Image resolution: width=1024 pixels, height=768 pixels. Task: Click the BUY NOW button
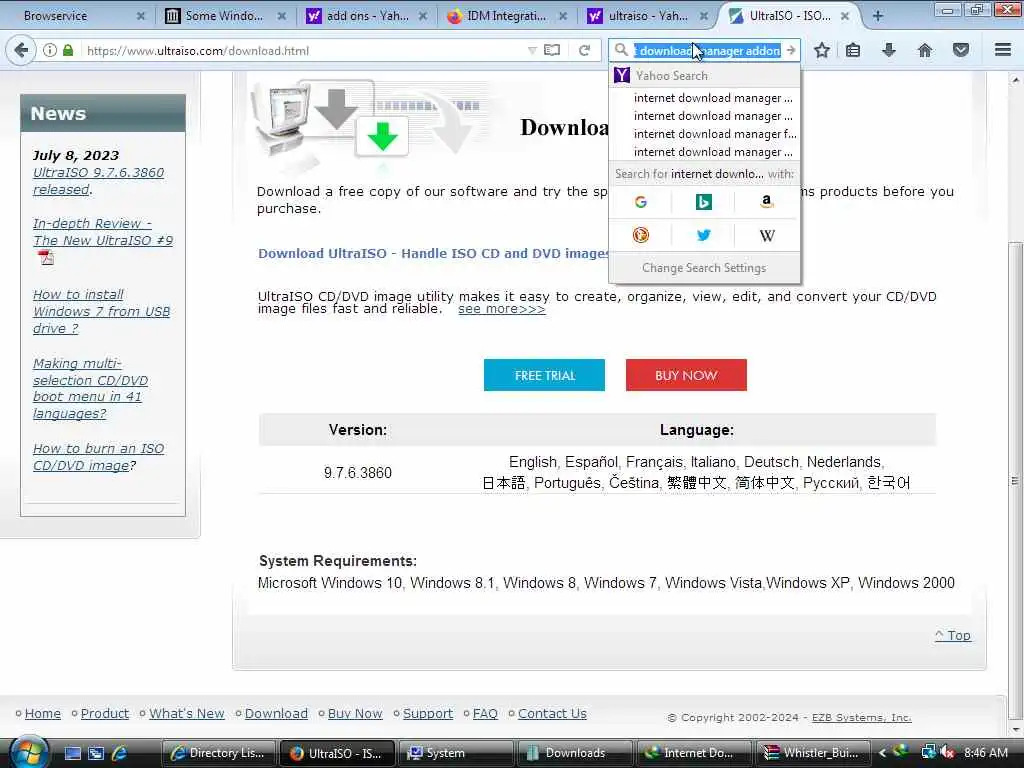click(x=686, y=375)
